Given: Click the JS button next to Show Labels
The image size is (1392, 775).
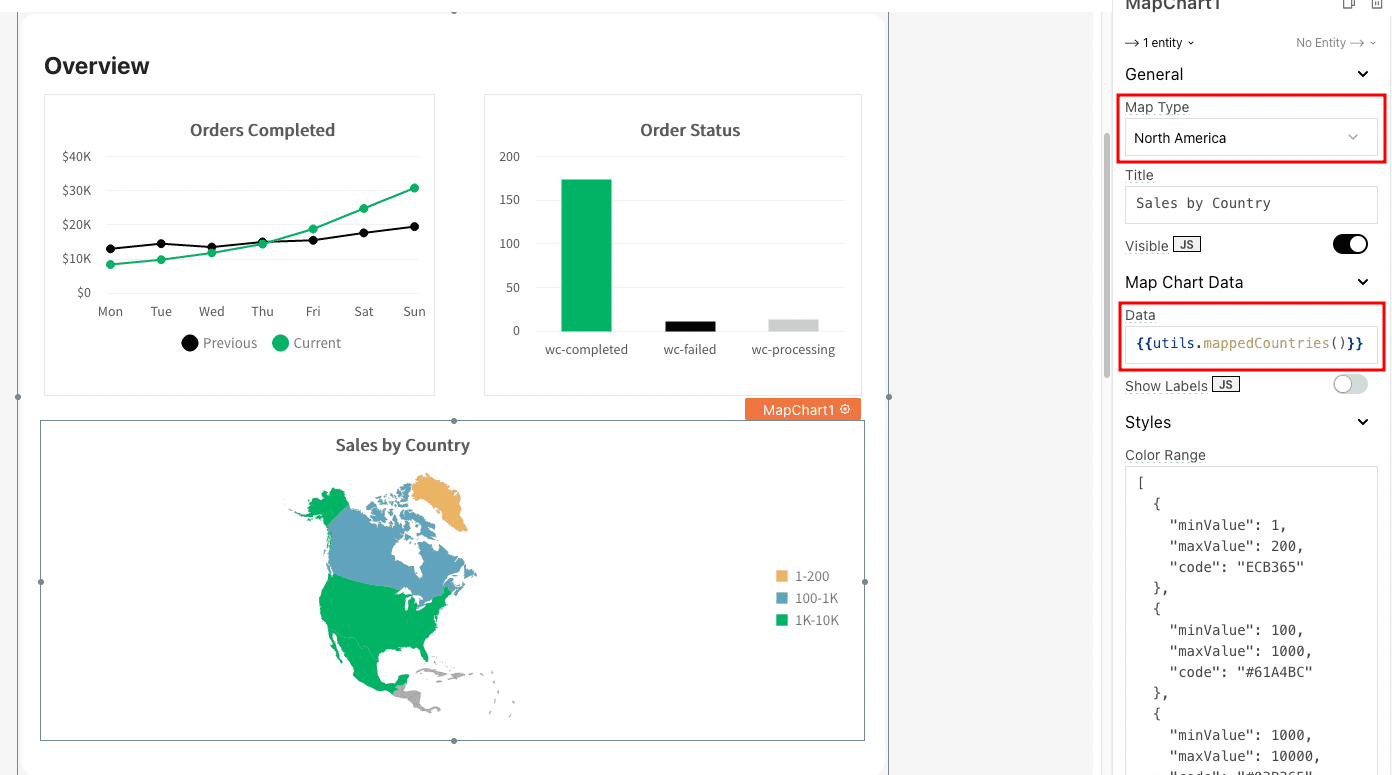Looking at the screenshot, I should point(1225,385).
